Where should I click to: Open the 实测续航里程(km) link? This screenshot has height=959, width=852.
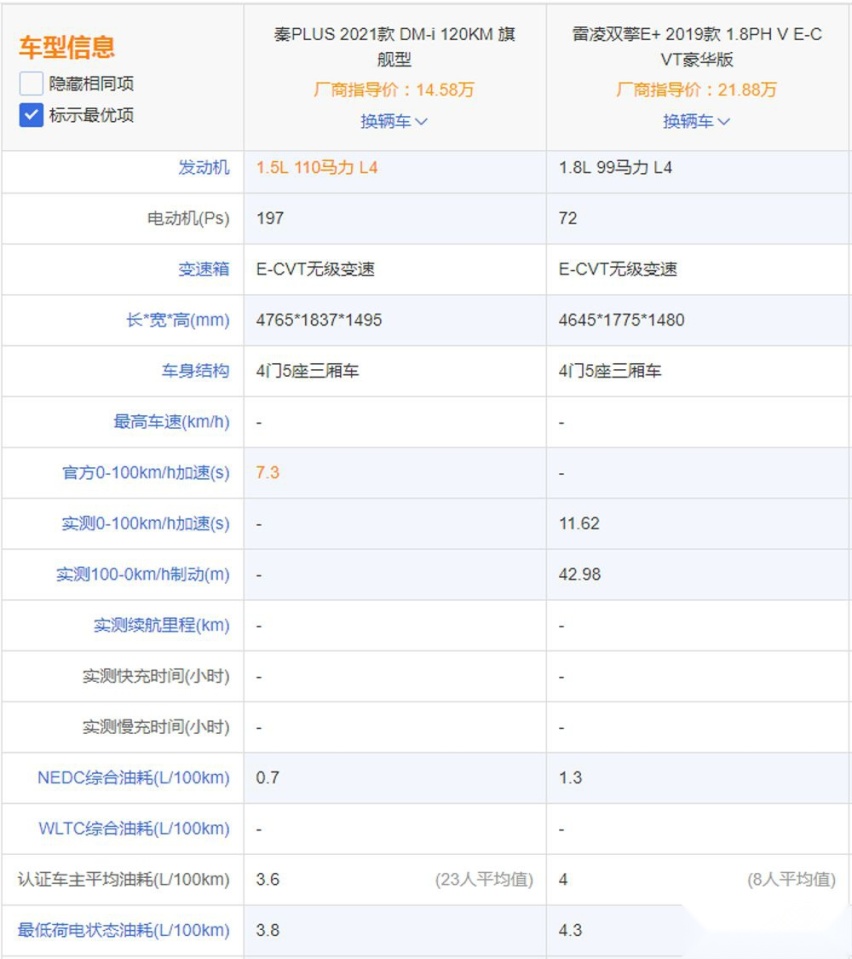pos(161,625)
